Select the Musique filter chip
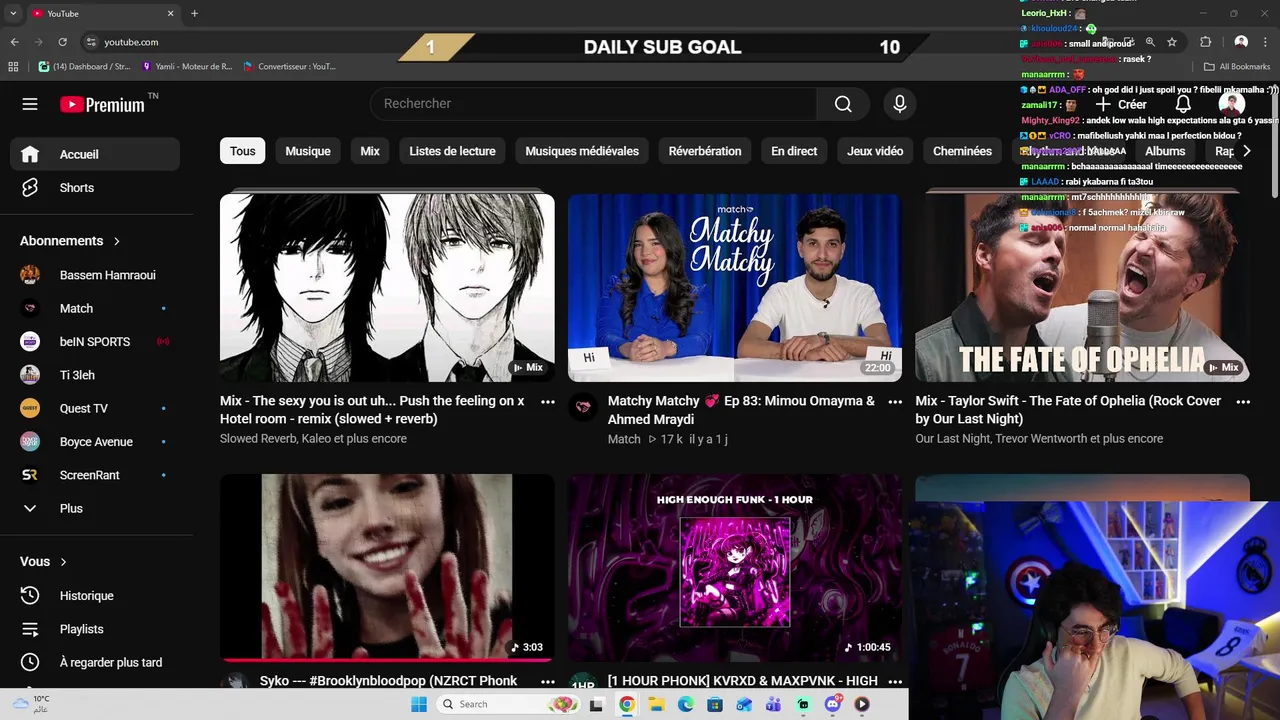 coord(308,151)
